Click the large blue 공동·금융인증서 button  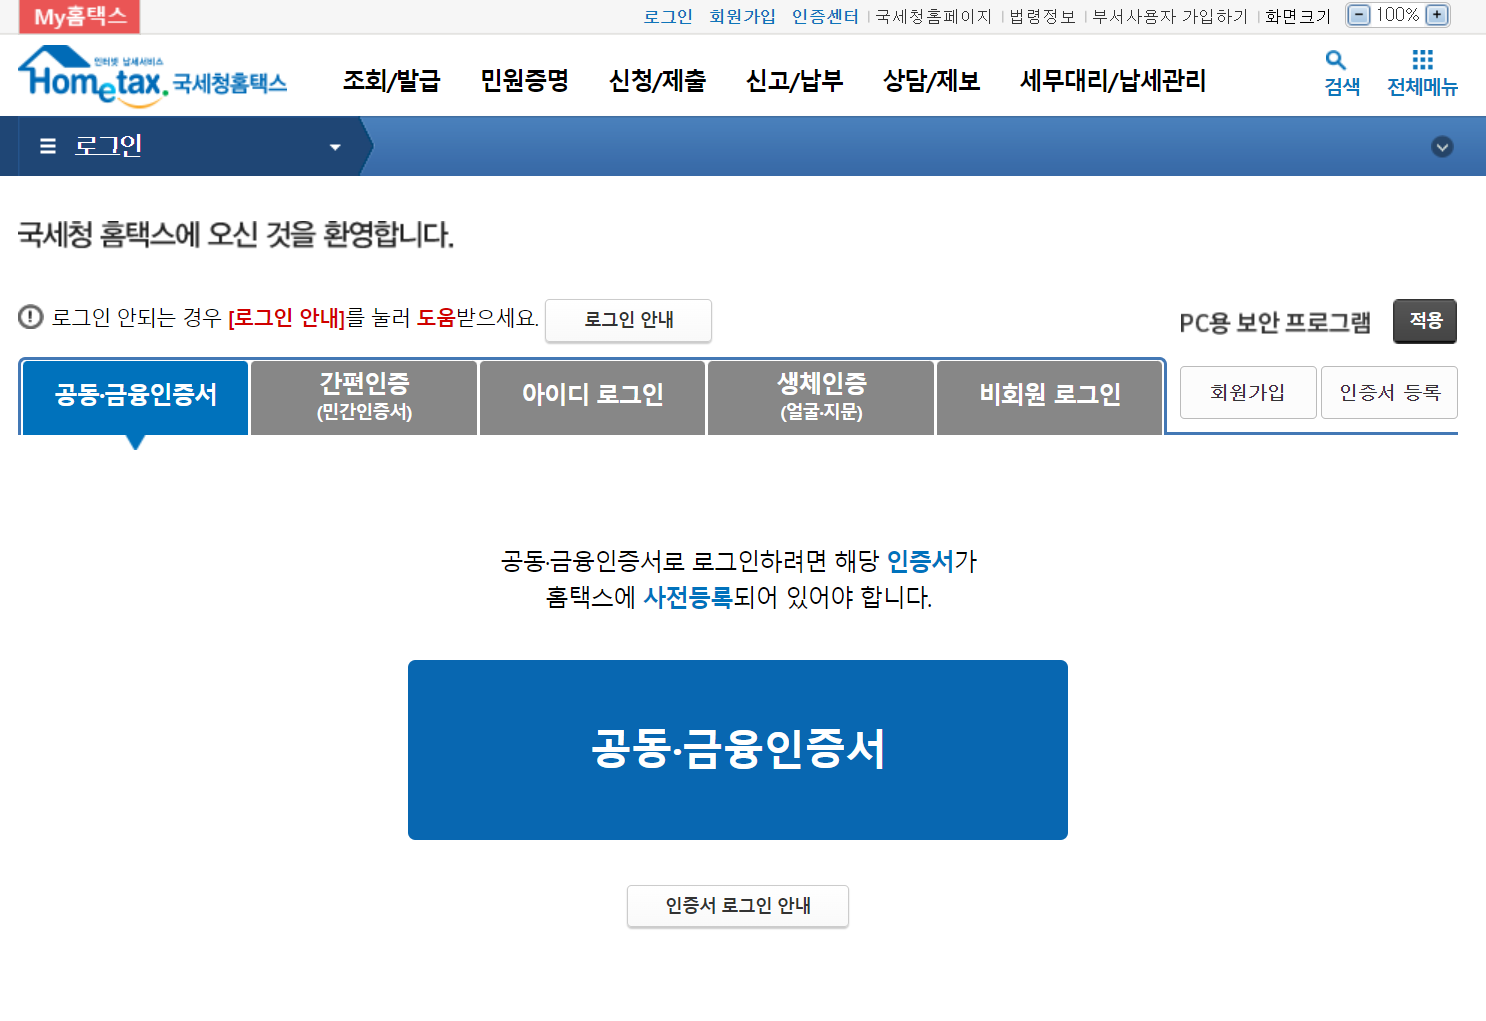pos(738,750)
